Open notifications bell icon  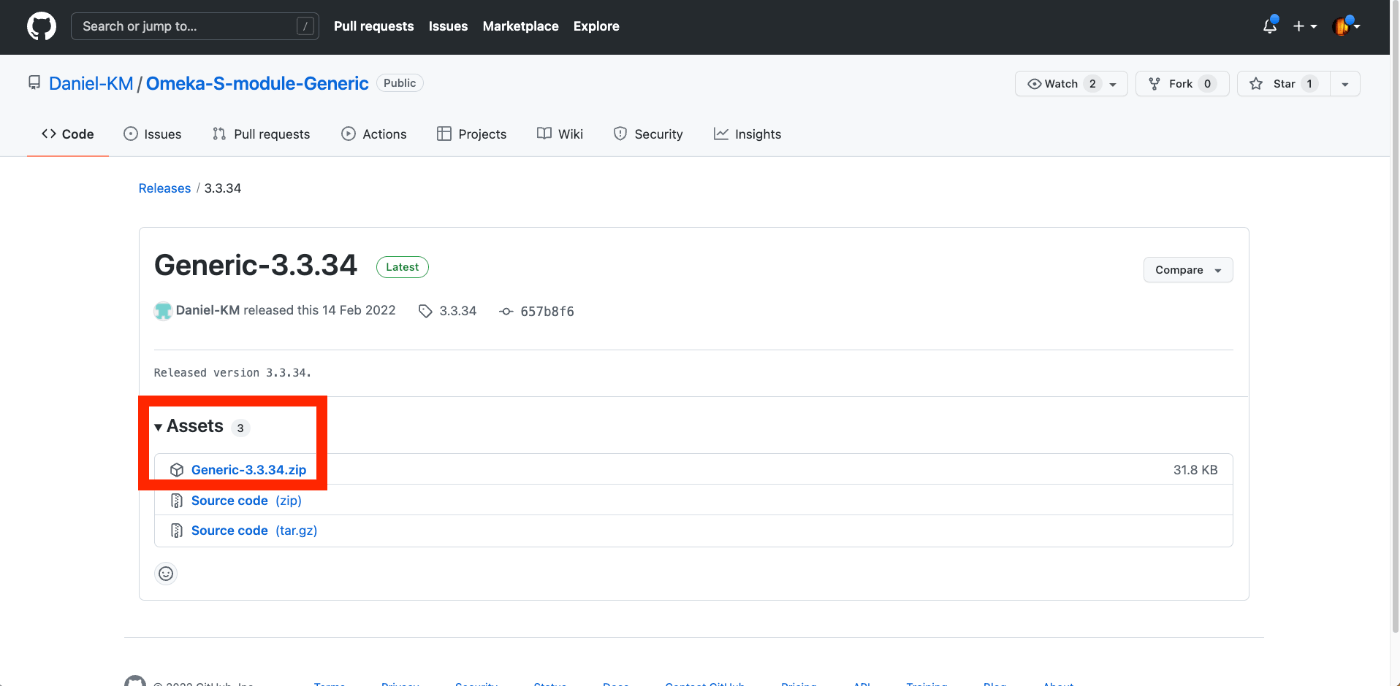(1270, 26)
